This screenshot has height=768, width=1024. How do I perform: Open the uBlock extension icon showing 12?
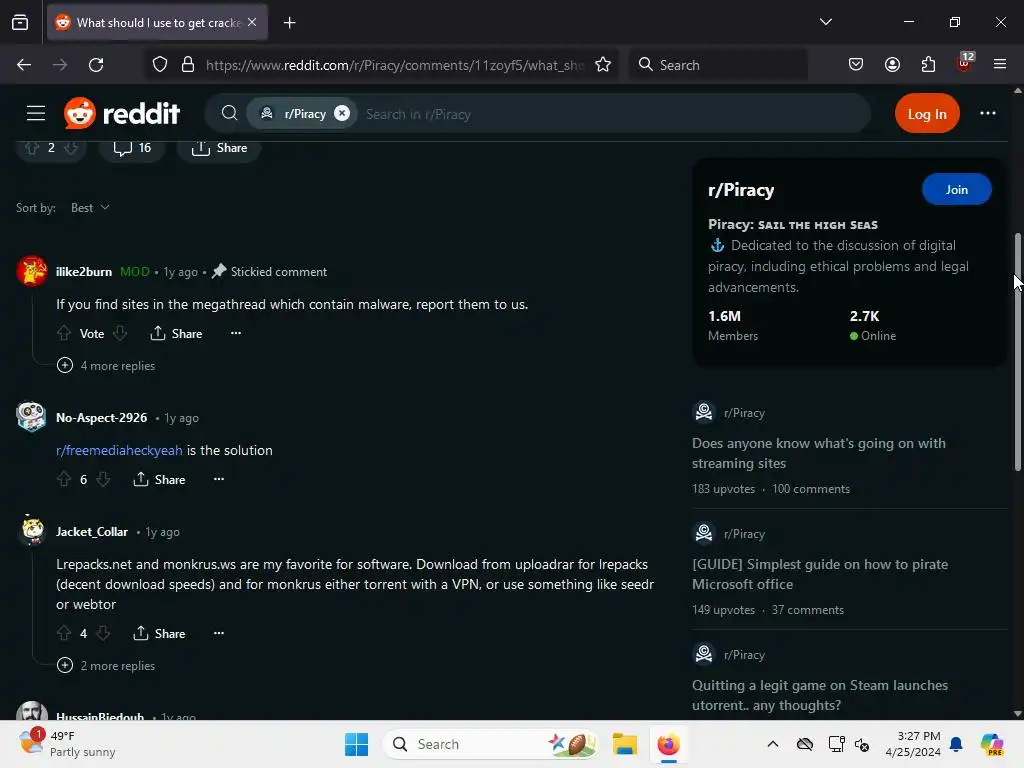point(965,63)
